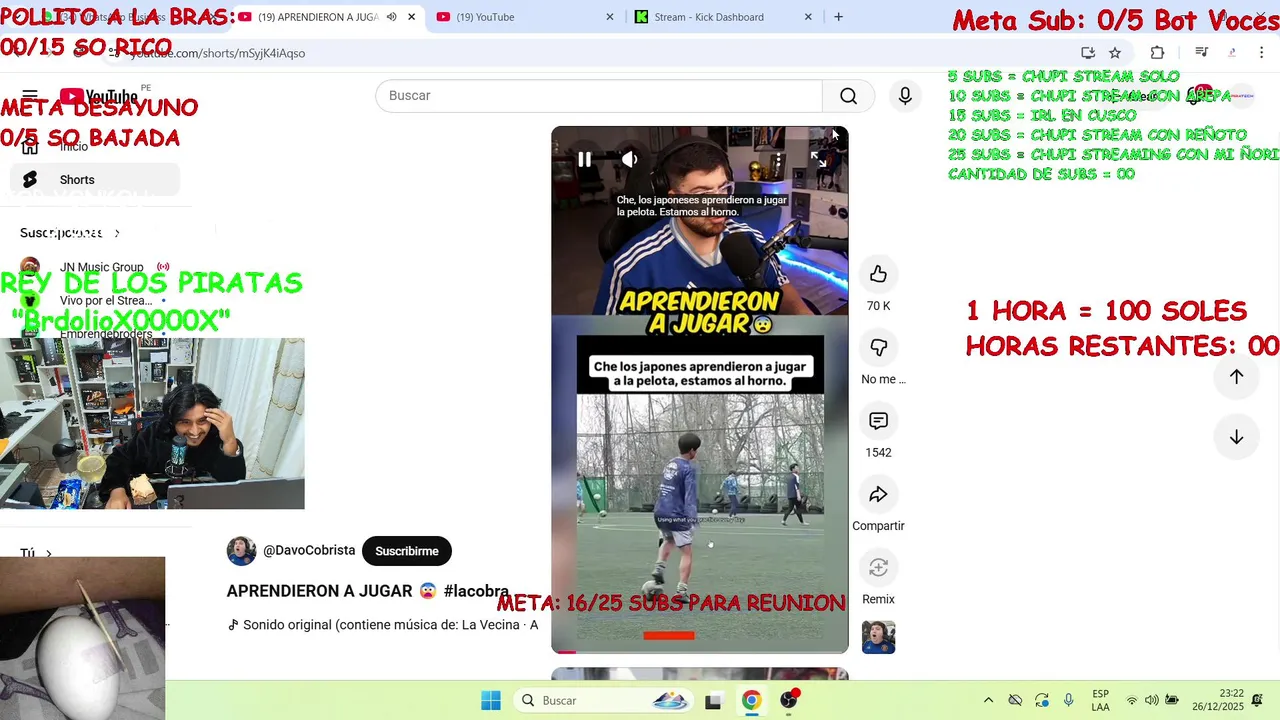Click the microphone tray icon

pyautogui.click(x=1068, y=700)
